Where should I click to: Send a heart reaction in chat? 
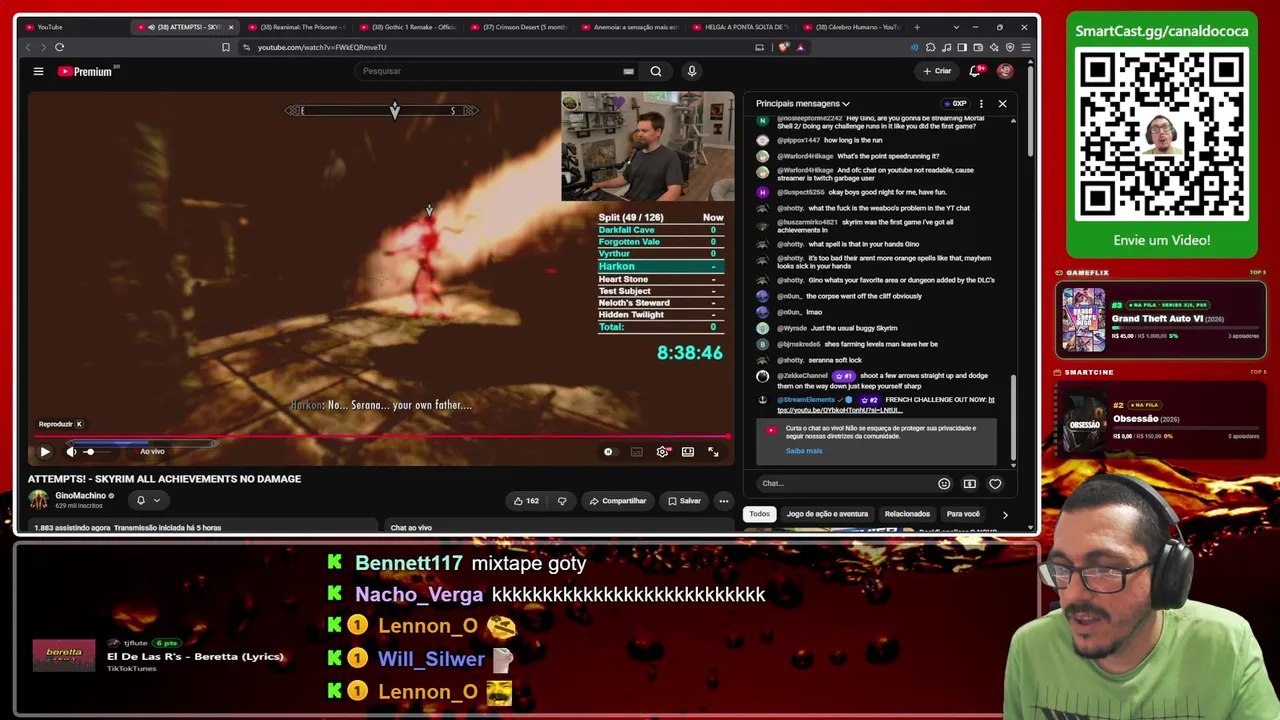[995, 484]
